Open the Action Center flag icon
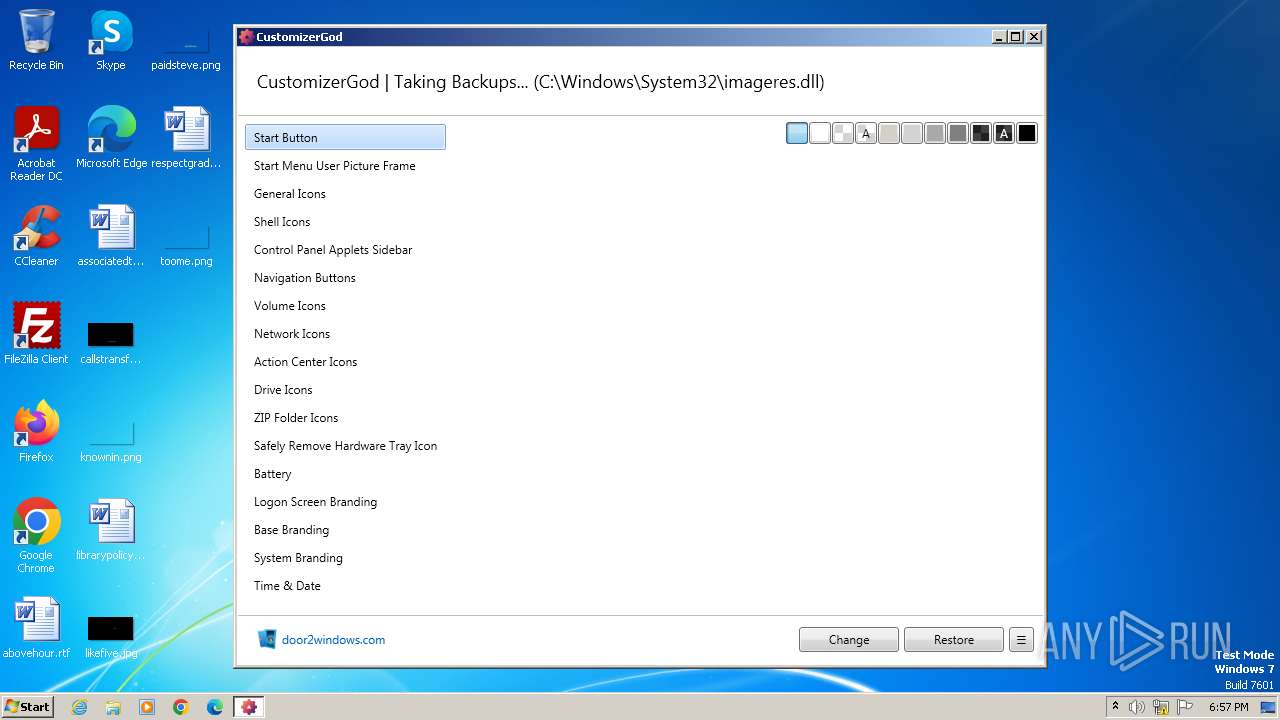 point(1185,707)
